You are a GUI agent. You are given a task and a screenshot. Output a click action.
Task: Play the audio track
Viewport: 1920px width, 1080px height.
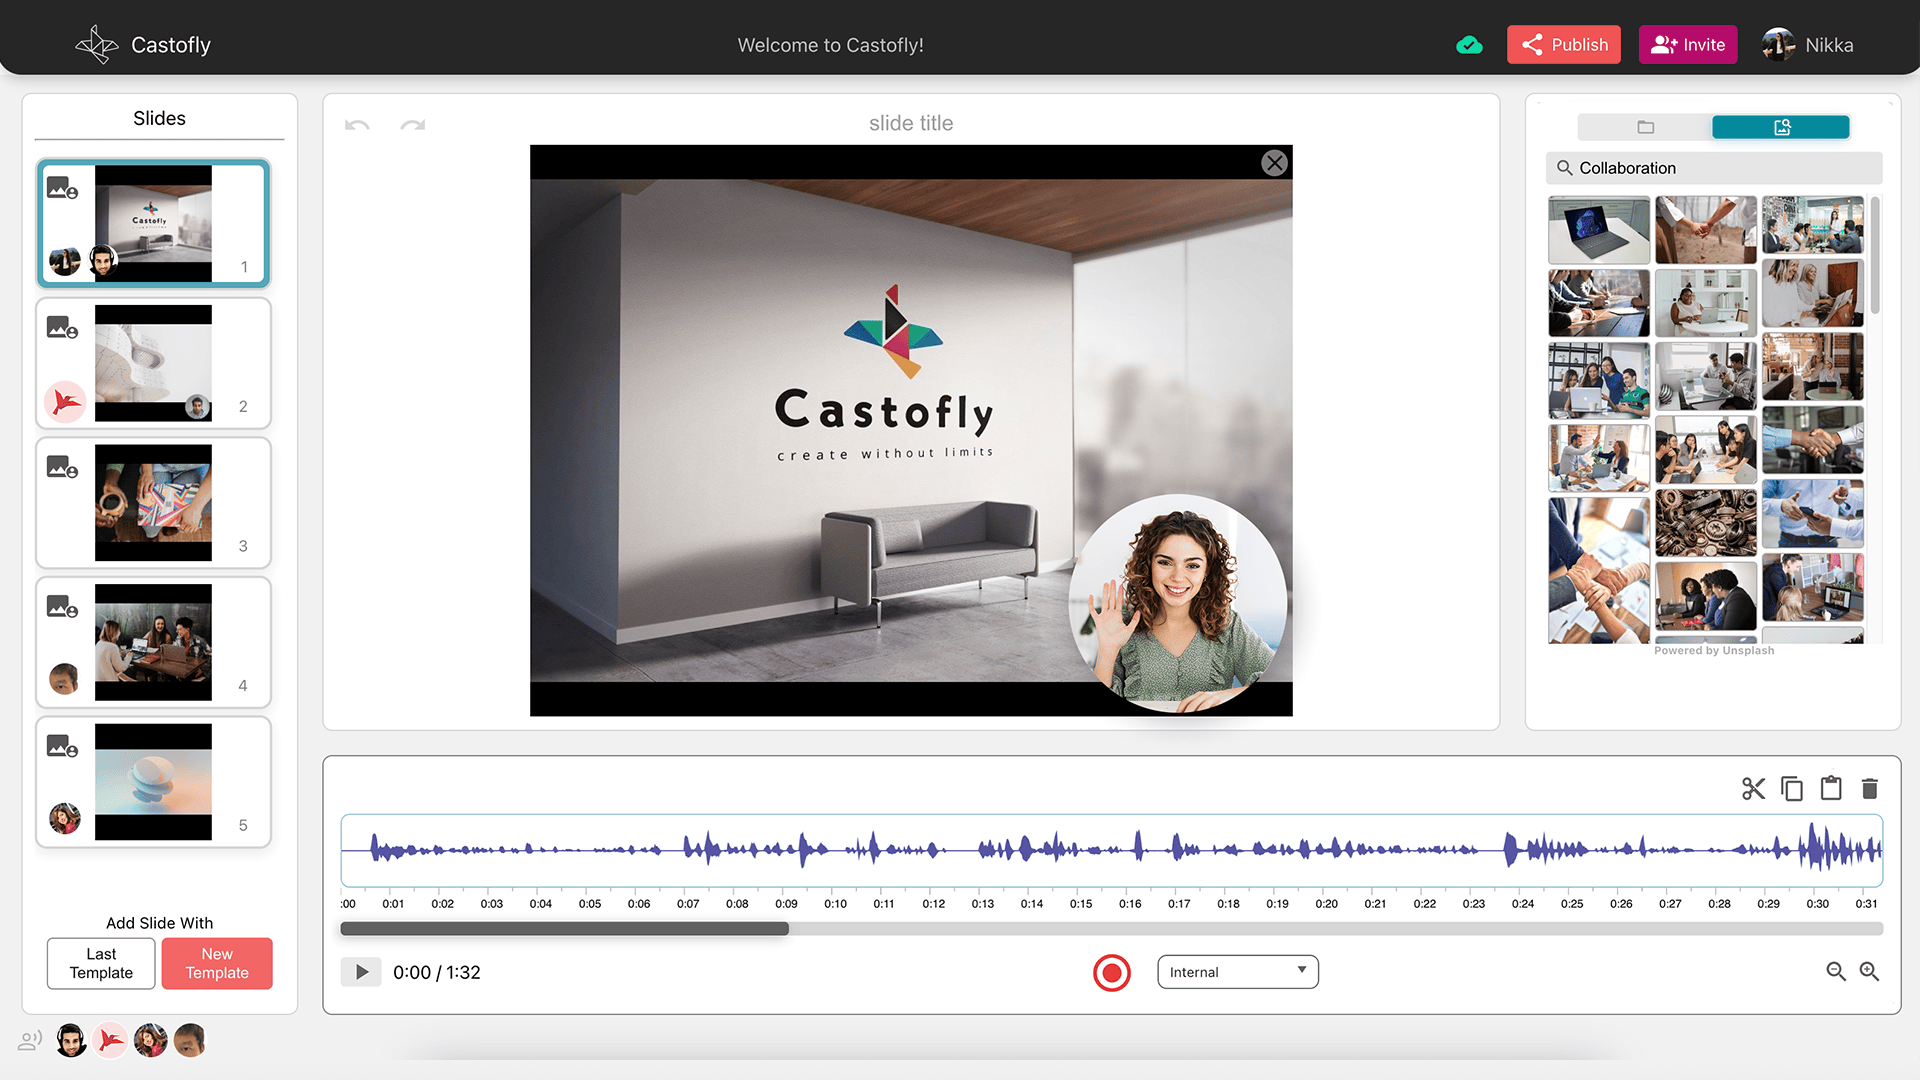361,972
